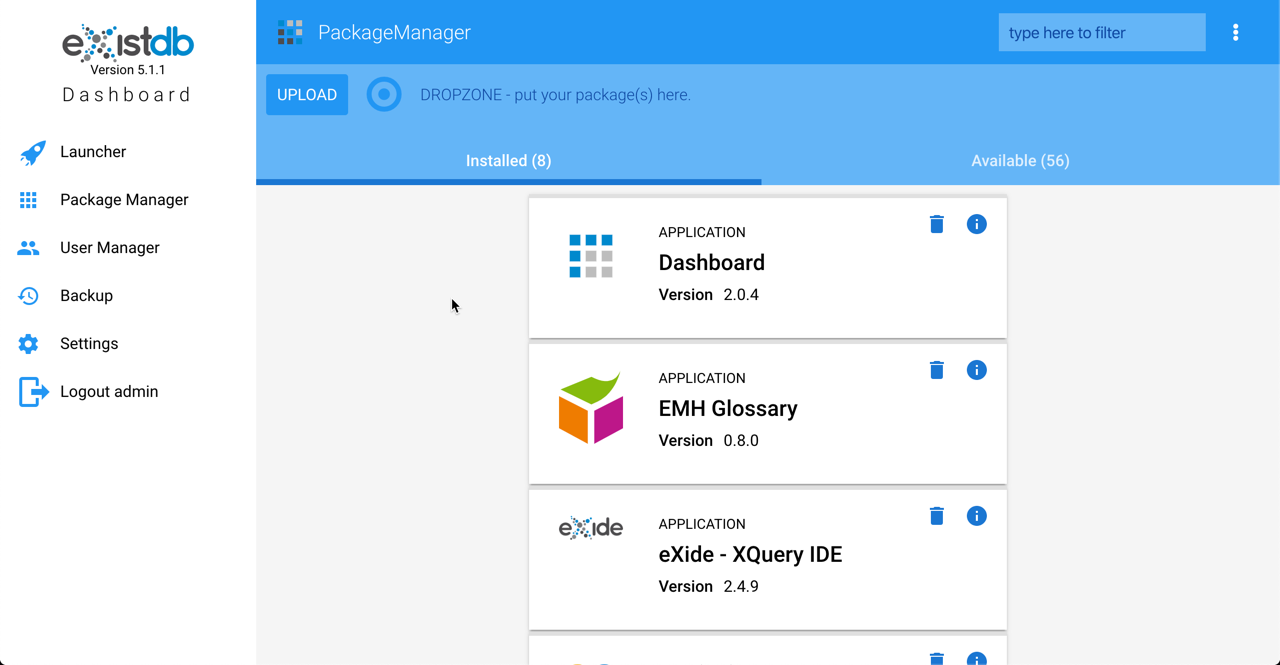This screenshot has height=665, width=1280.
Task: Click the Backup clock icon
Action: click(29, 296)
